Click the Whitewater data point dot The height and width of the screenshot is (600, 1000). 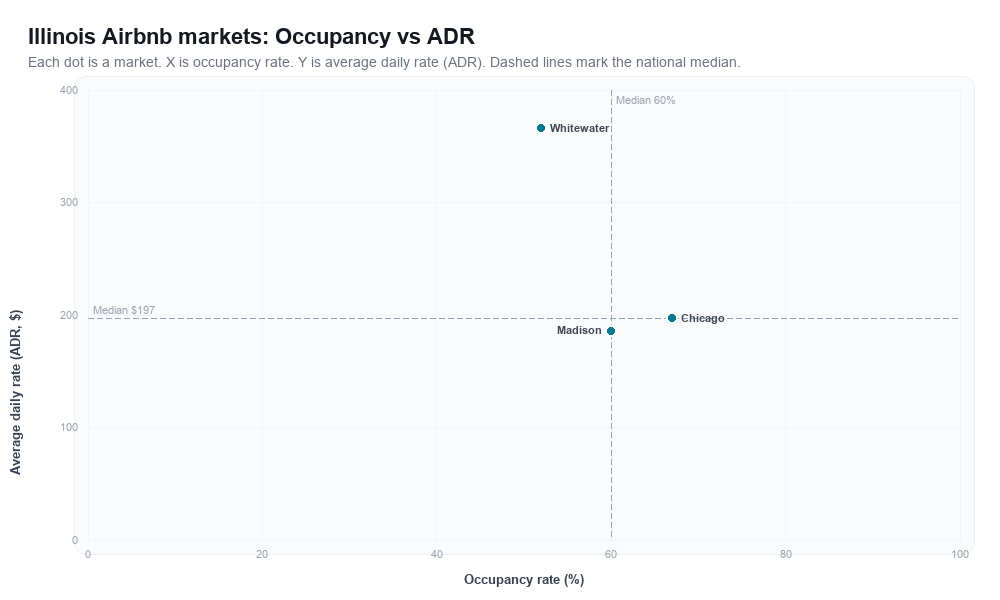pyautogui.click(x=541, y=128)
